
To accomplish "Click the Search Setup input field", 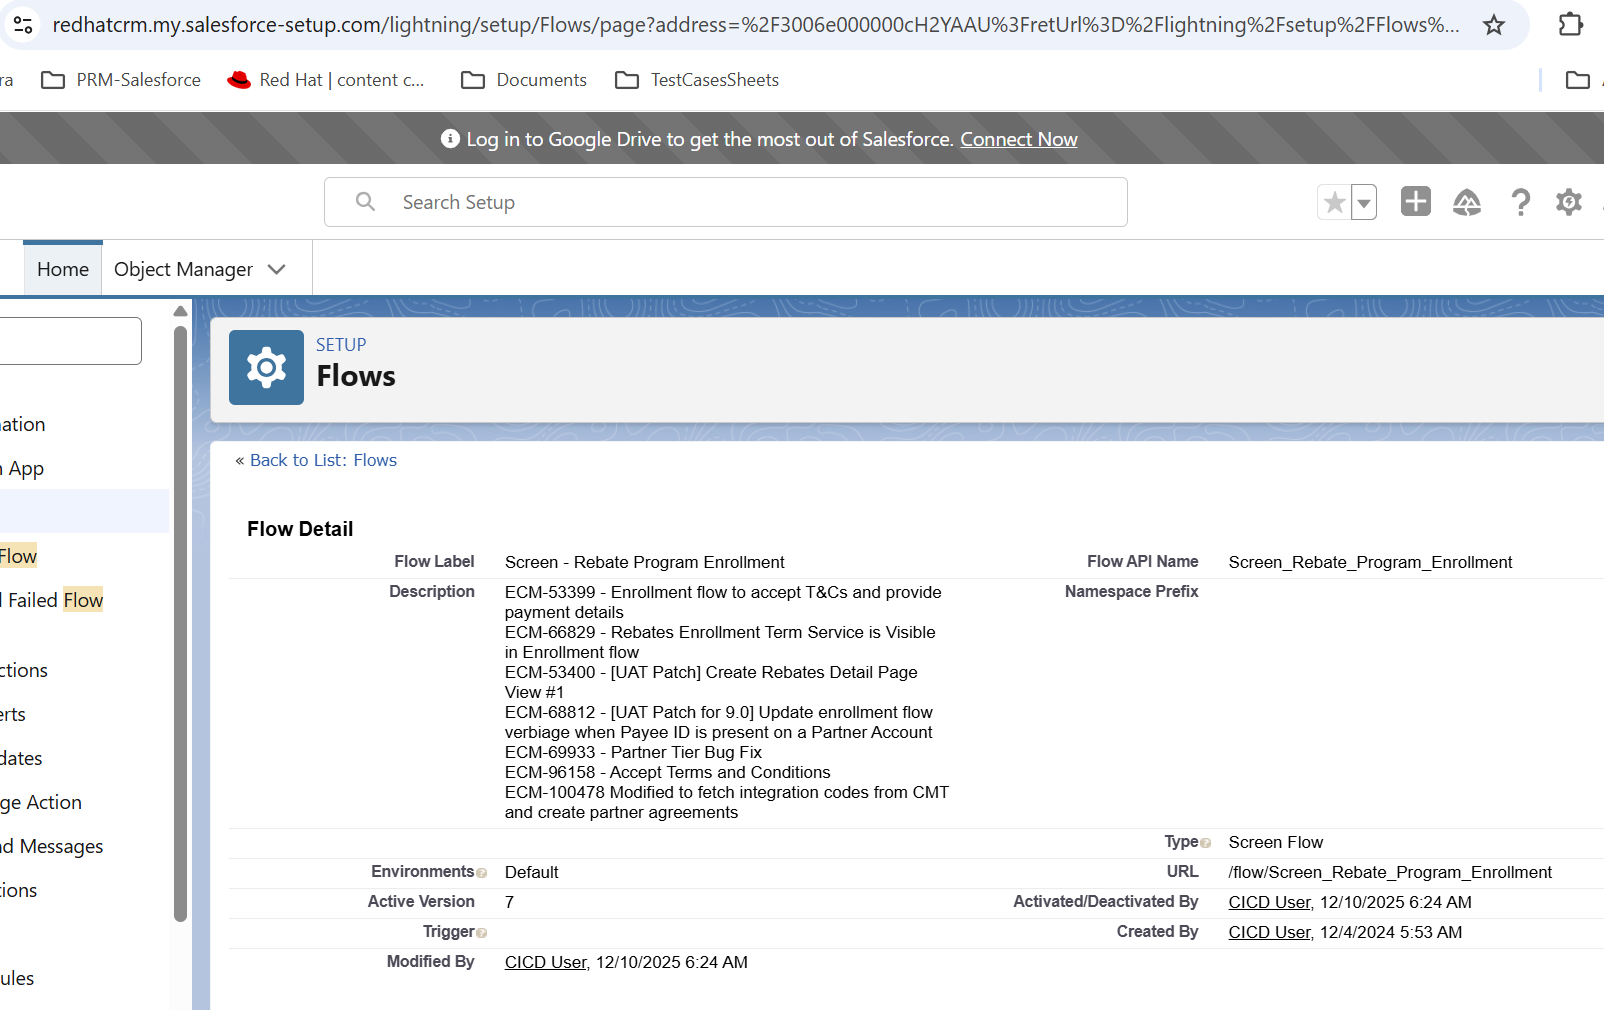I will (726, 202).
